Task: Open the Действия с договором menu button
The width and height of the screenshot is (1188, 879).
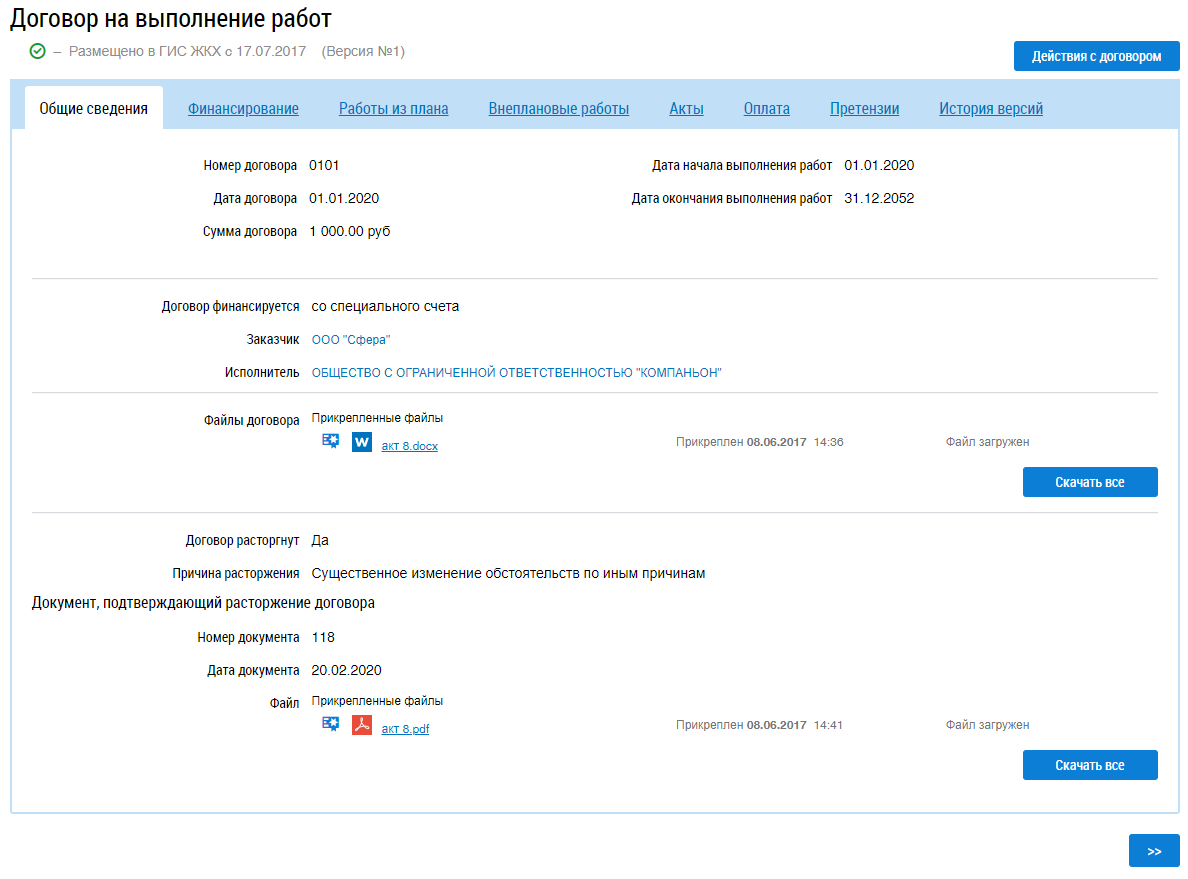Action: [1096, 56]
